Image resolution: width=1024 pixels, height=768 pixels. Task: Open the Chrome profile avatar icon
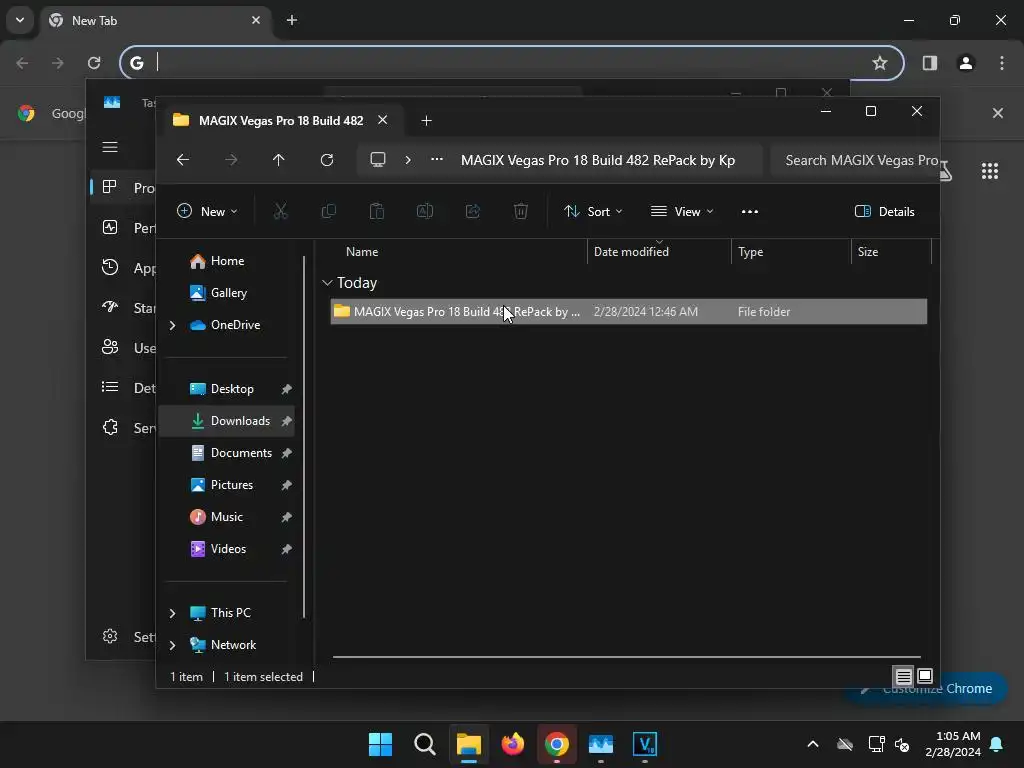click(x=966, y=63)
